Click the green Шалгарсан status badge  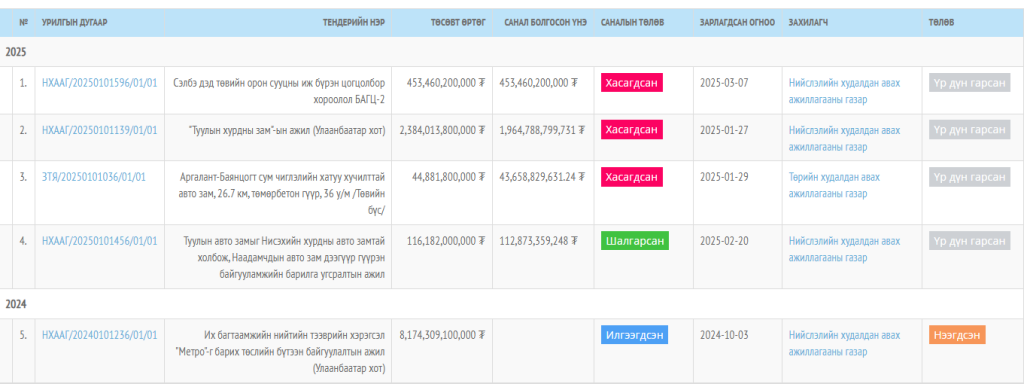point(635,241)
